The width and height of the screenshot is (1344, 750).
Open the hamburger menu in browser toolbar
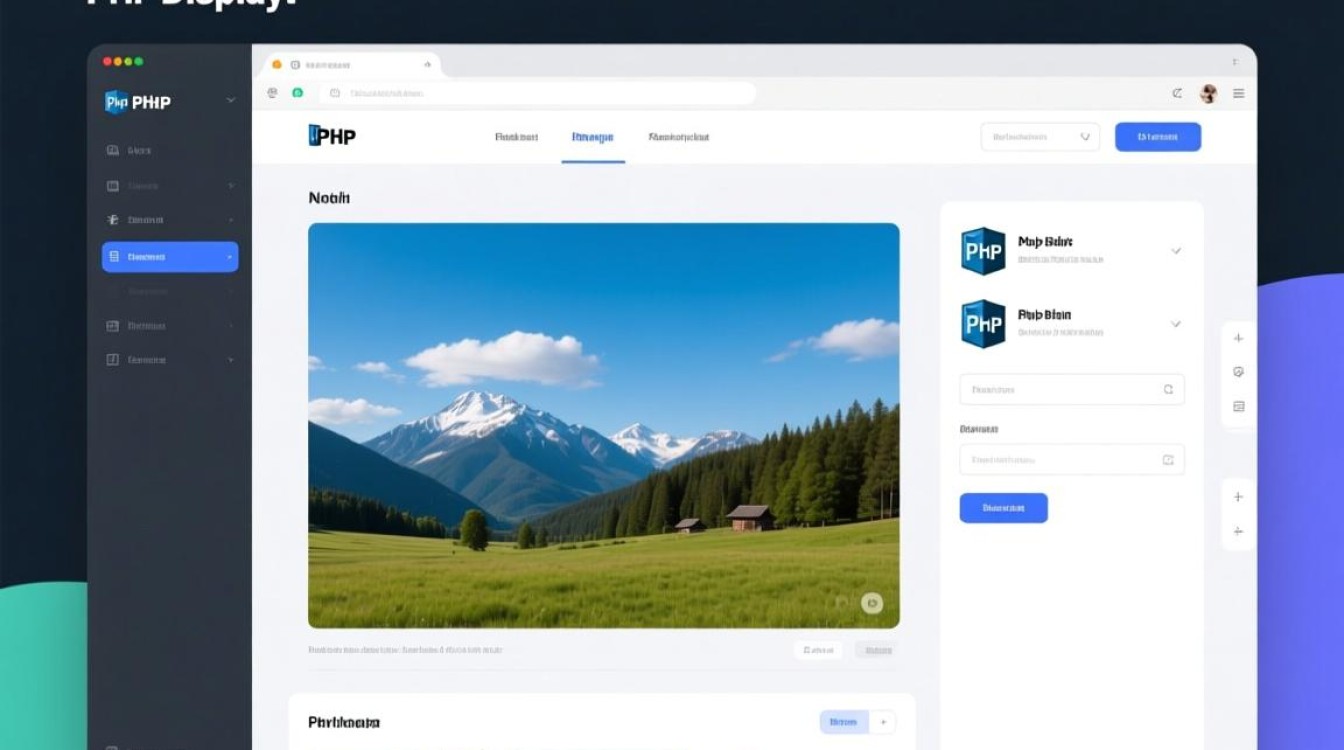pos(1238,94)
